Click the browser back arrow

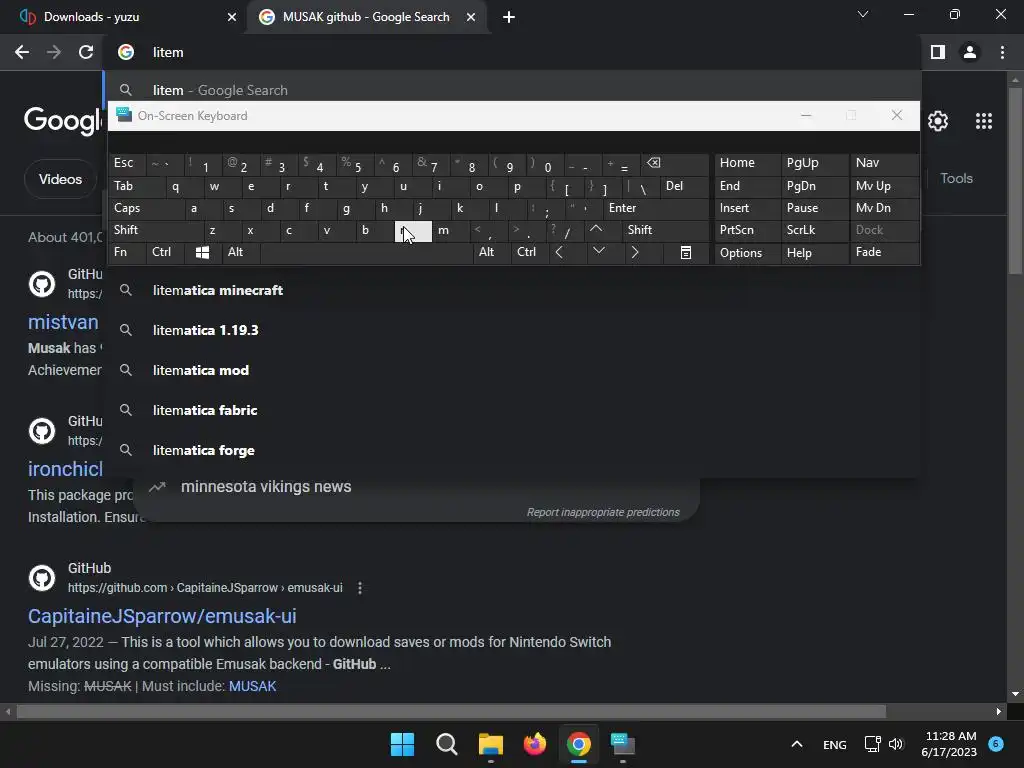click(x=22, y=52)
